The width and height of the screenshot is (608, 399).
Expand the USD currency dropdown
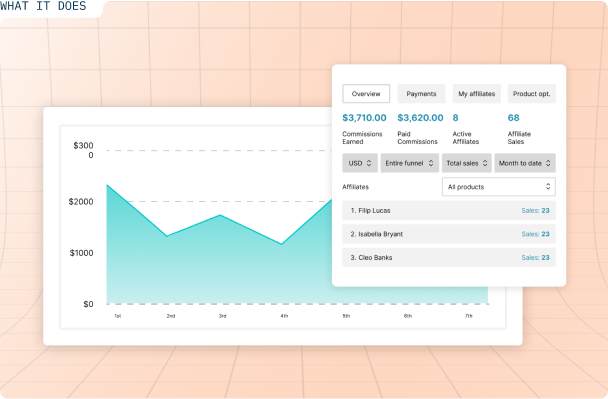point(360,163)
